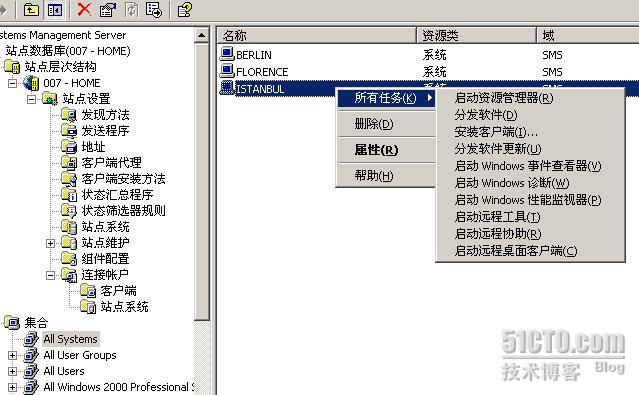Select 启动资源管理器(R) in the submenu
Viewport: 639px width, 395px height.
[x=530, y=98]
